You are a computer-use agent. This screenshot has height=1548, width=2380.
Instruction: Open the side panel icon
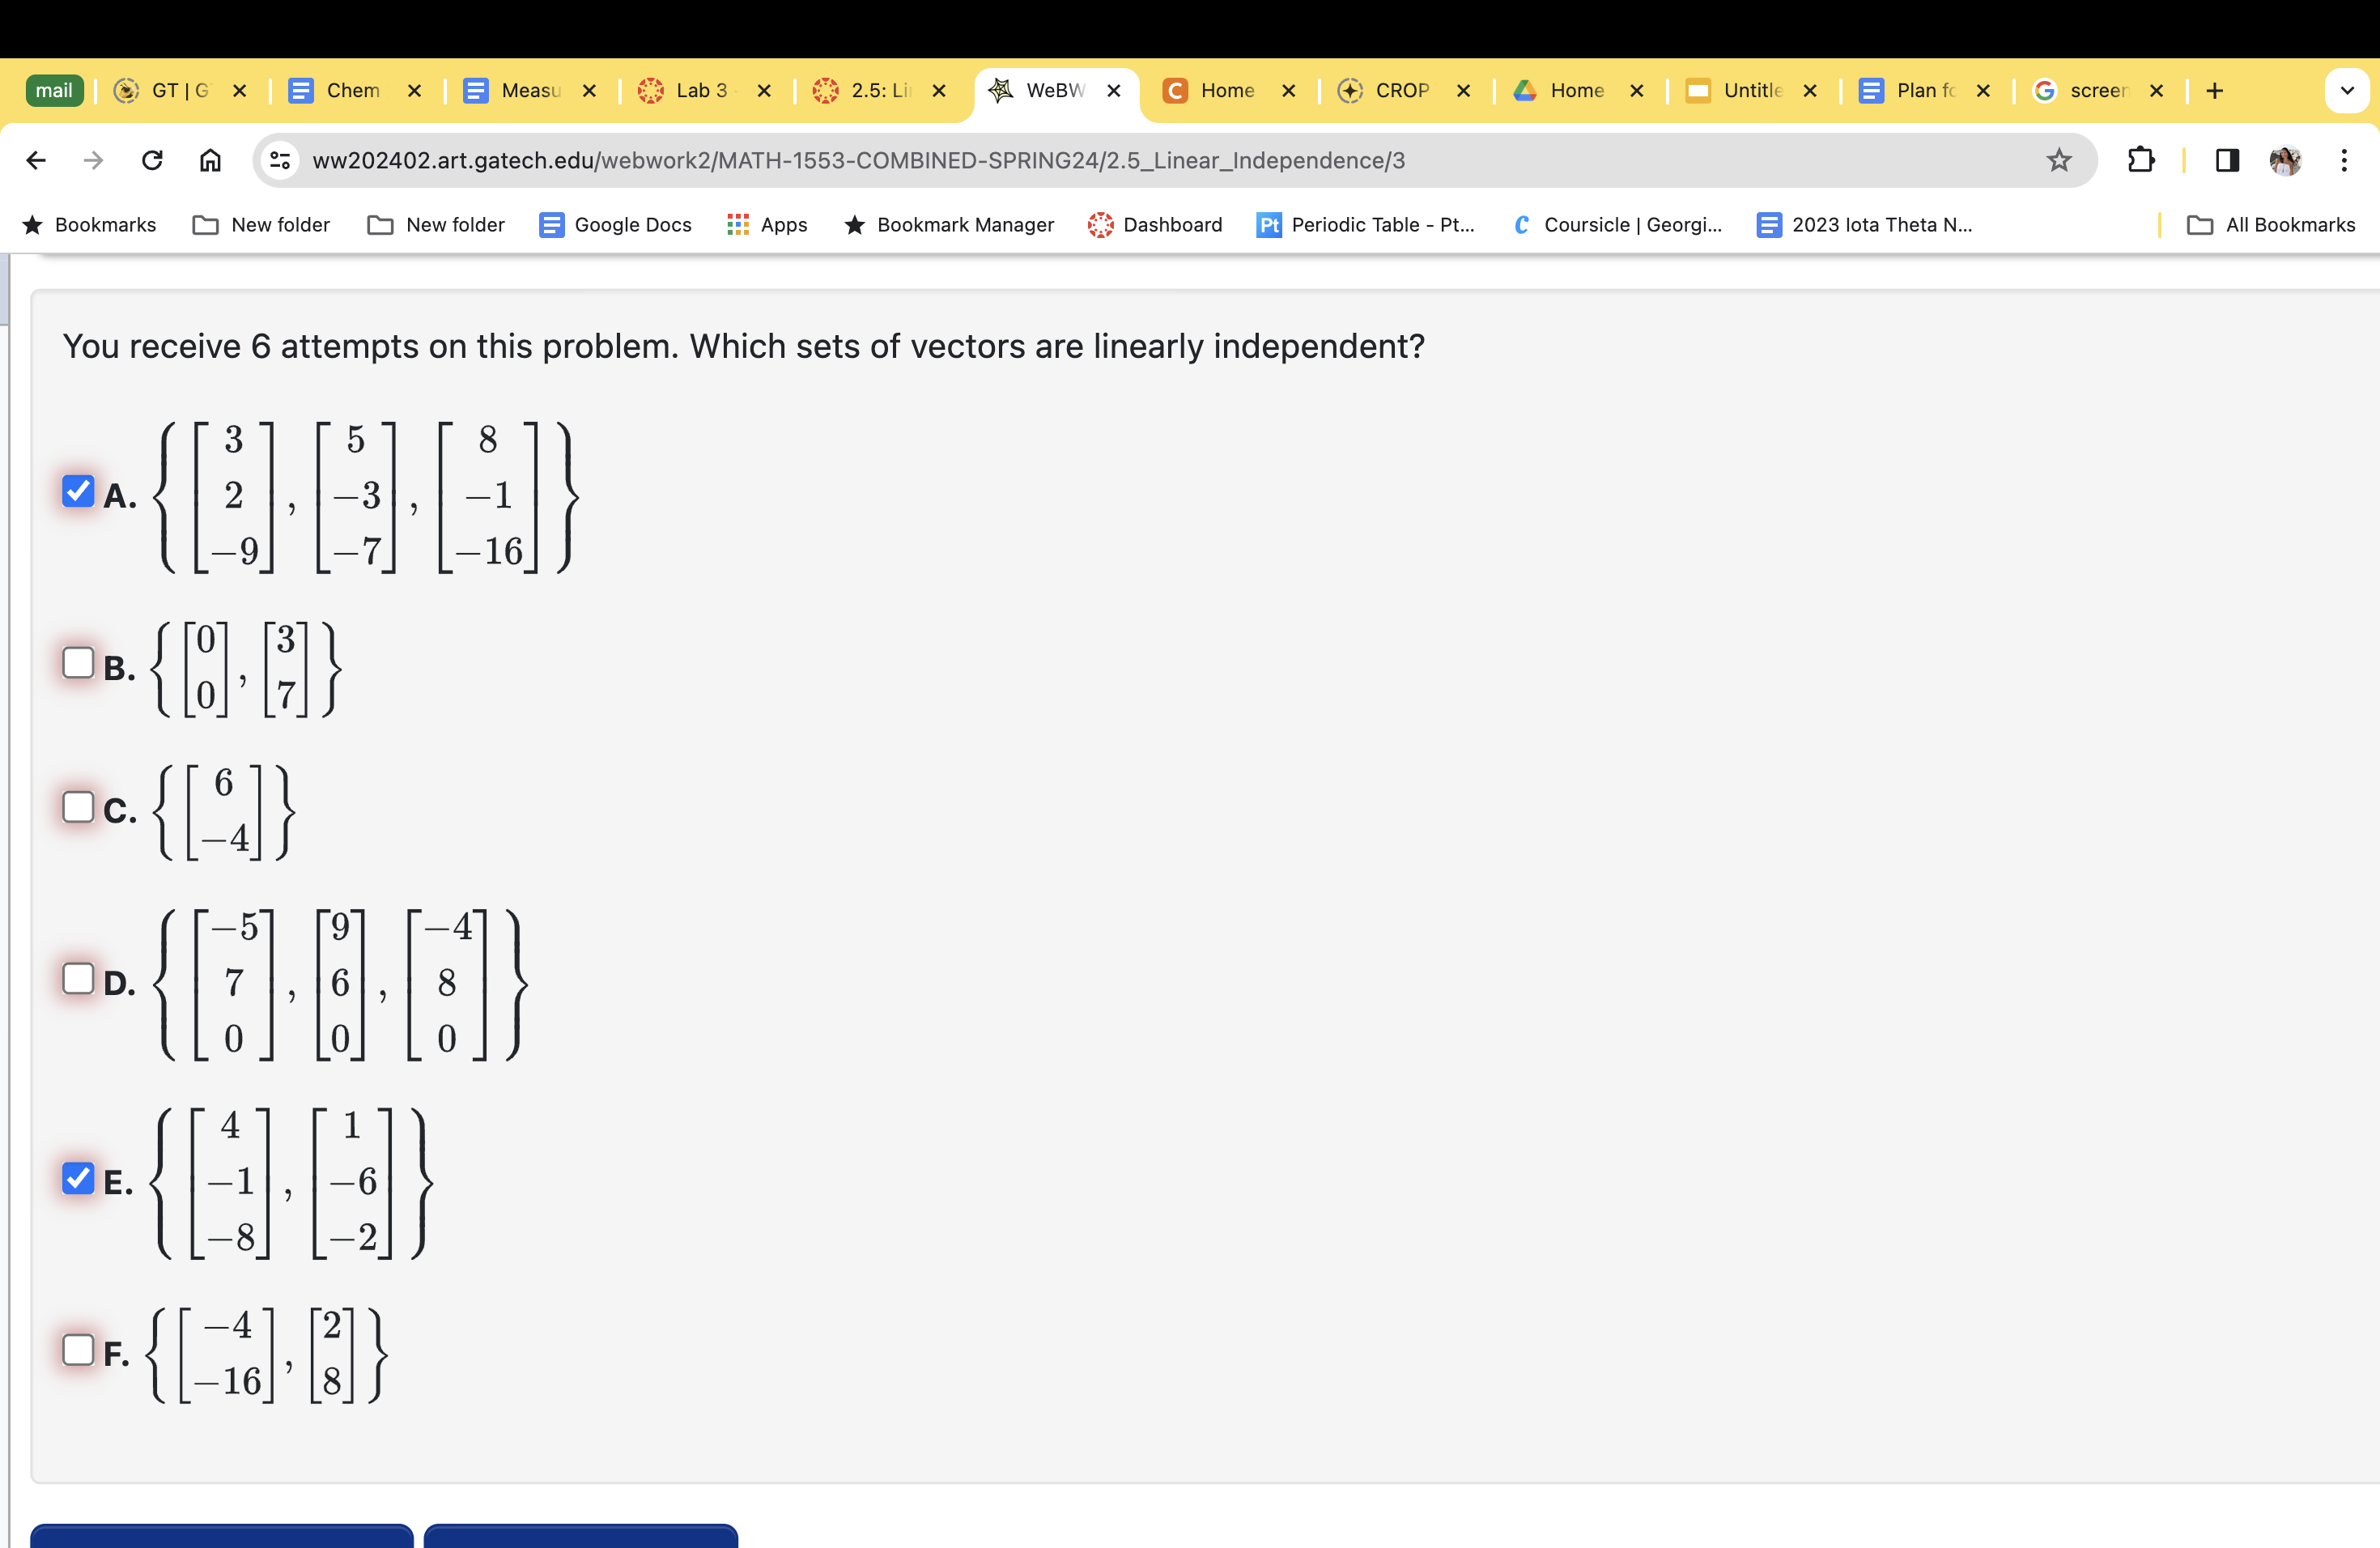coord(2226,160)
